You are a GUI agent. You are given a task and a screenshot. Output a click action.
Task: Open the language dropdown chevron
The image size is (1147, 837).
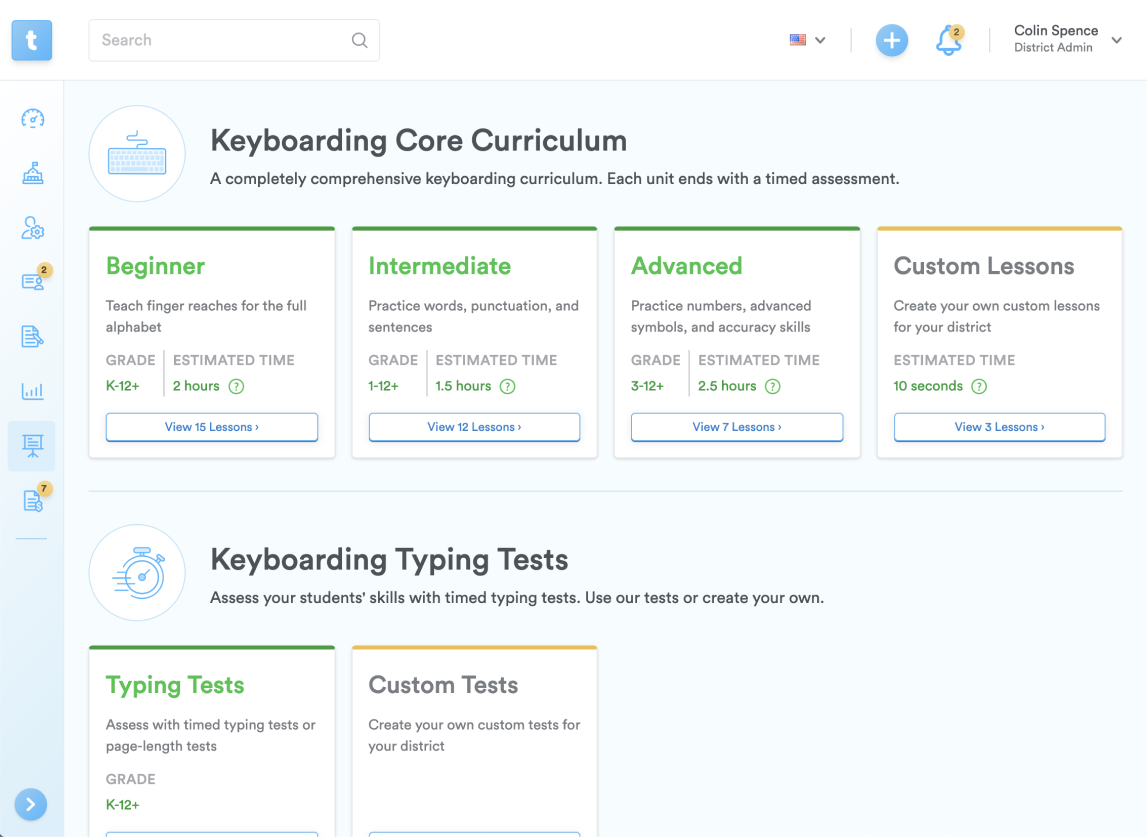tap(820, 40)
